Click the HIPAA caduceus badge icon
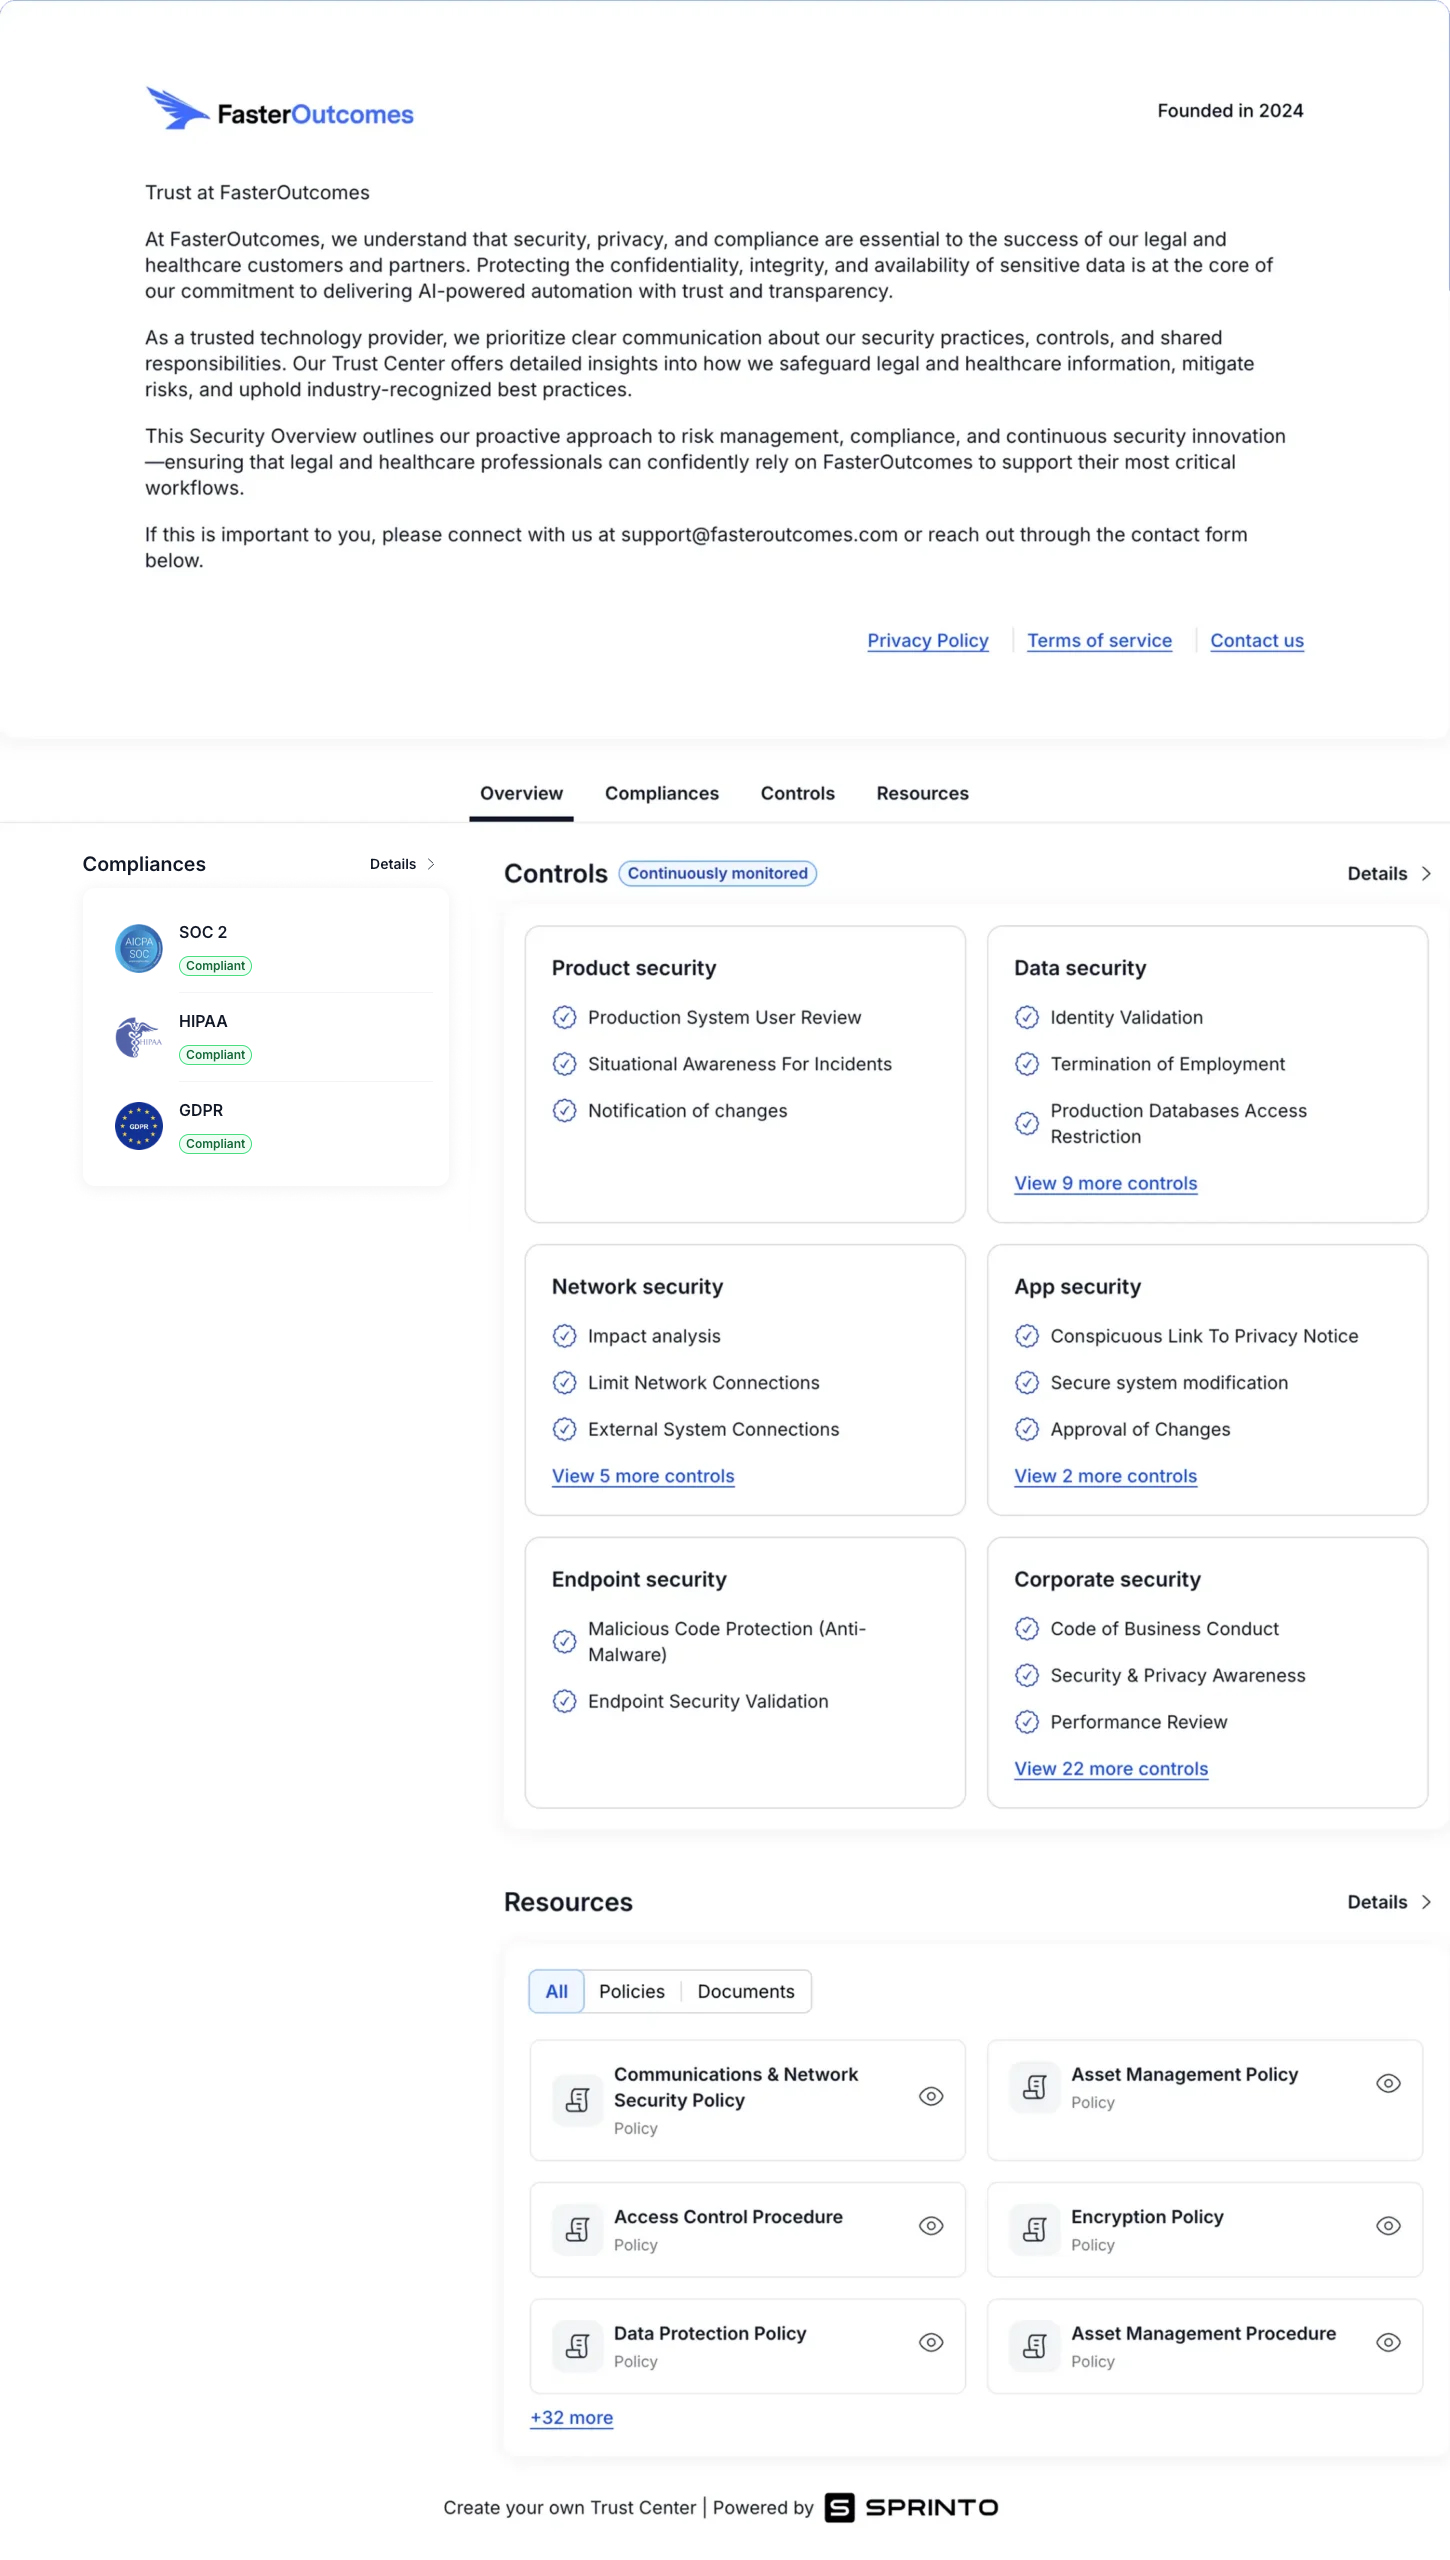 pyautogui.click(x=139, y=1037)
